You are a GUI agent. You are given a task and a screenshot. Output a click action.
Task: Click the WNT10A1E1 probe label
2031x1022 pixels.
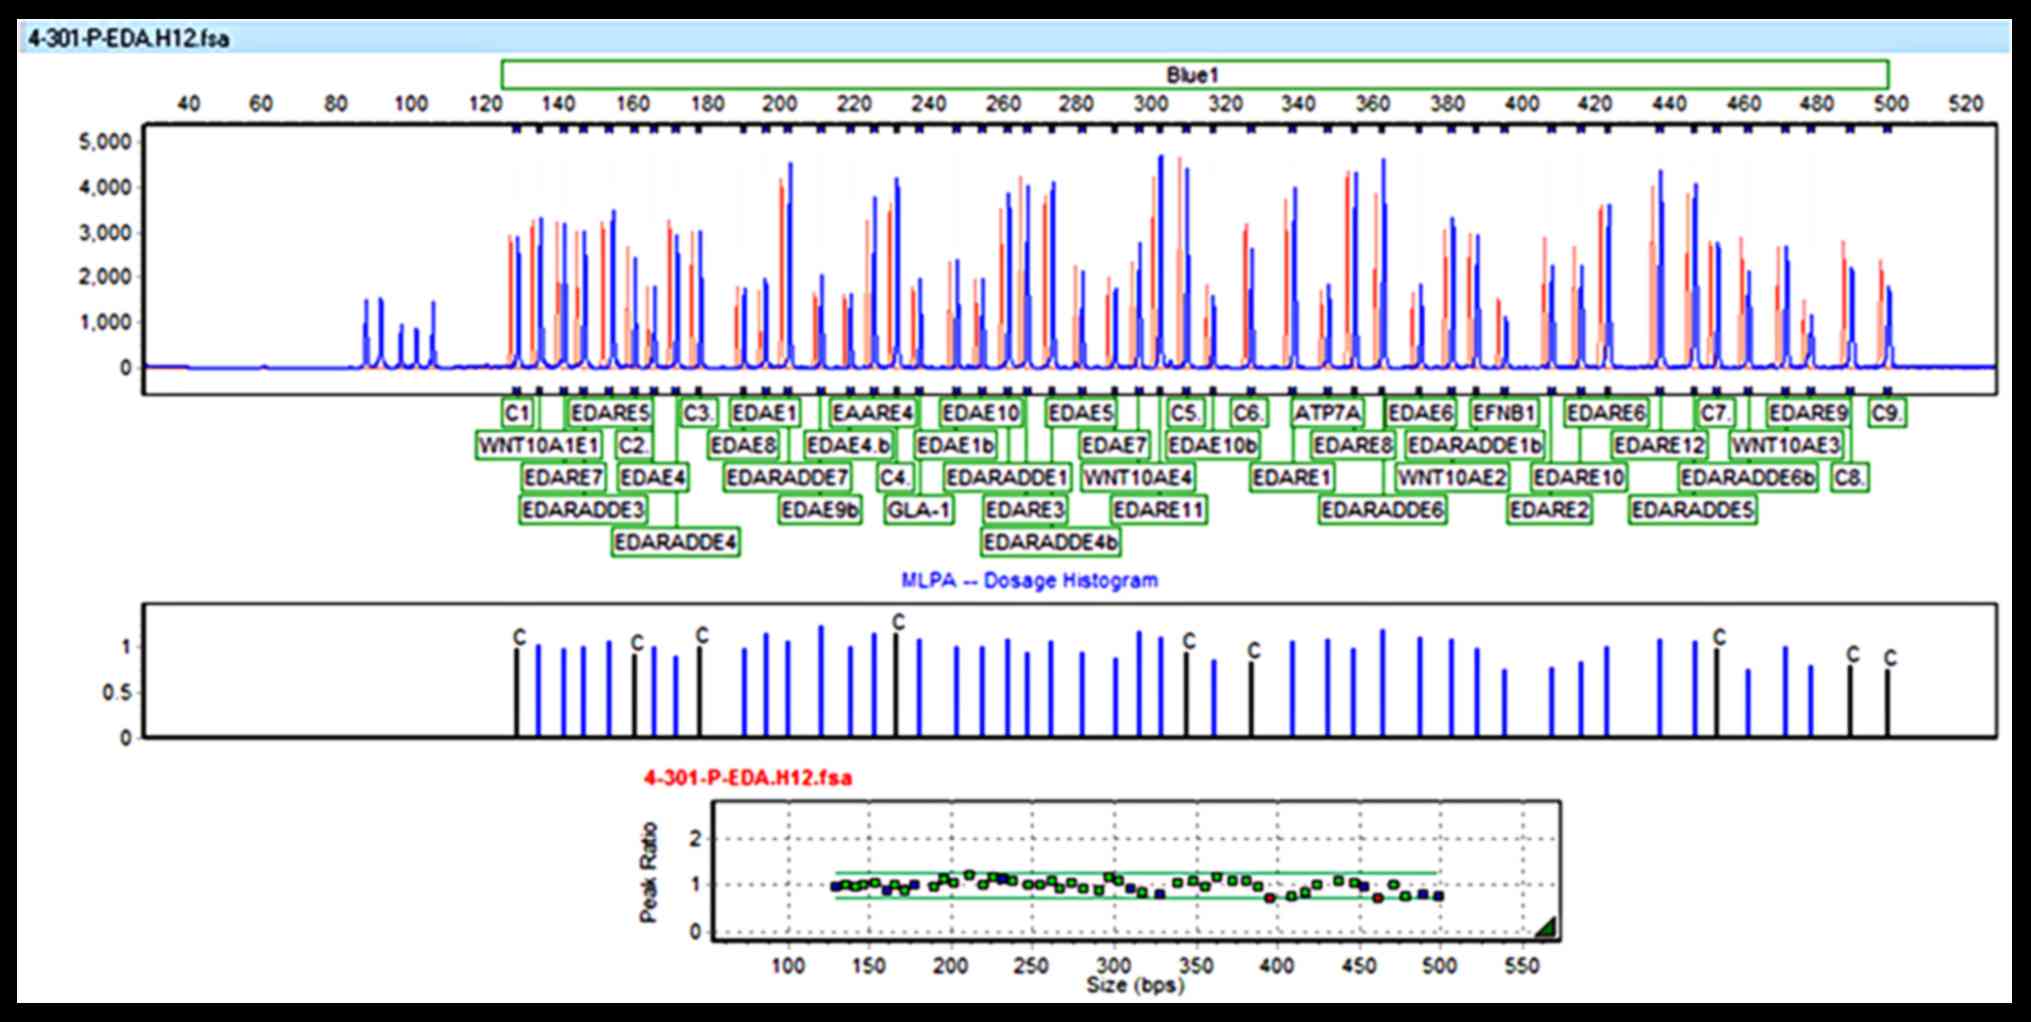click(x=539, y=445)
